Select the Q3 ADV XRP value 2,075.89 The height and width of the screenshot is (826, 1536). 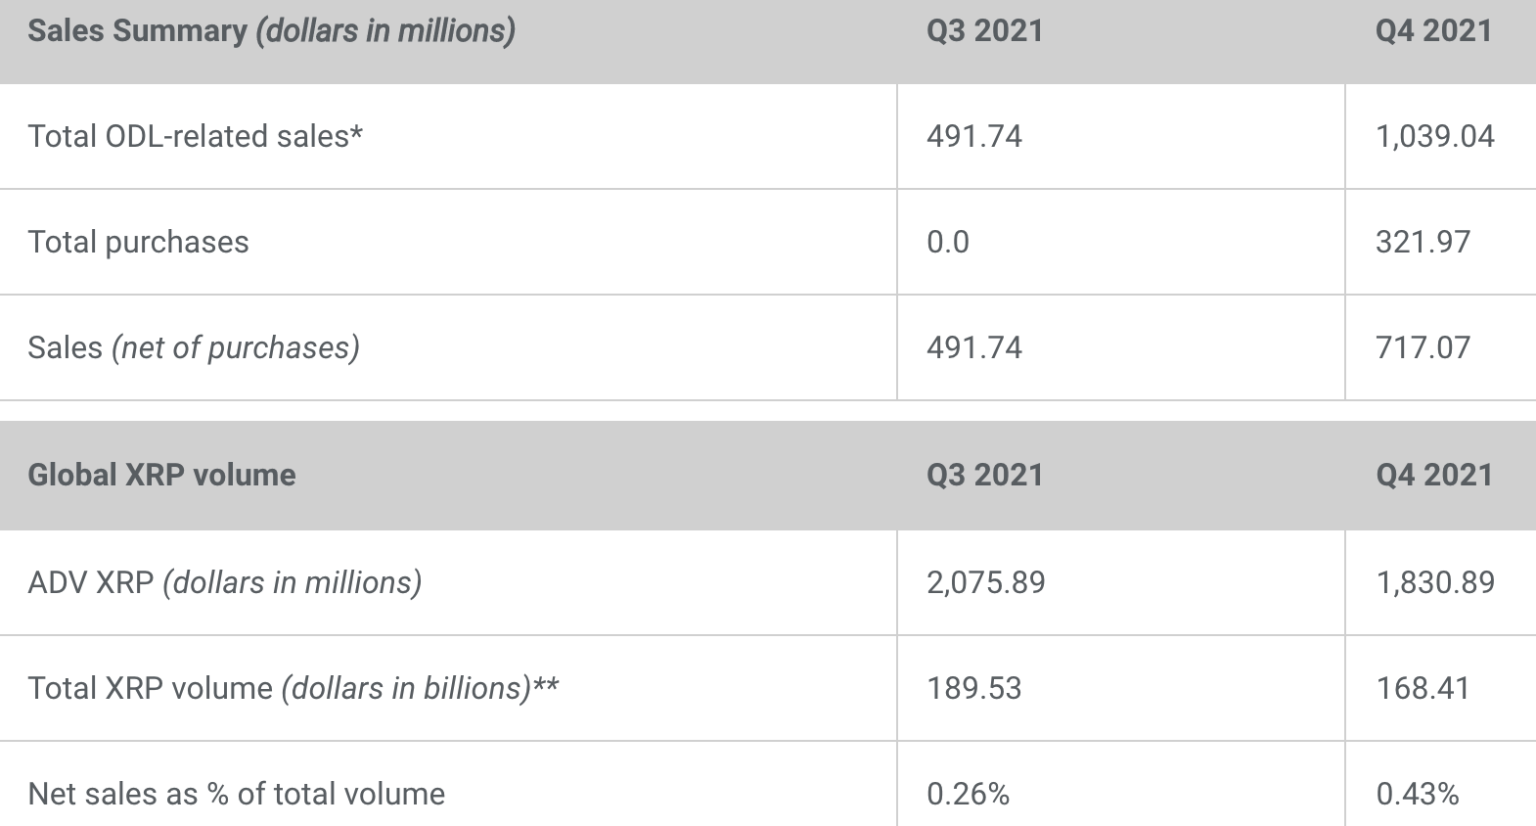[x=986, y=582]
